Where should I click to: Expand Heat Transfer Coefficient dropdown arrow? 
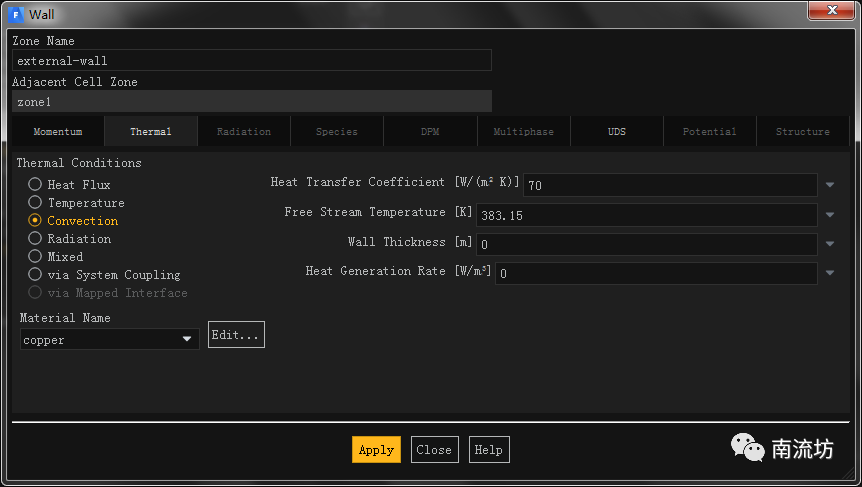(830, 185)
